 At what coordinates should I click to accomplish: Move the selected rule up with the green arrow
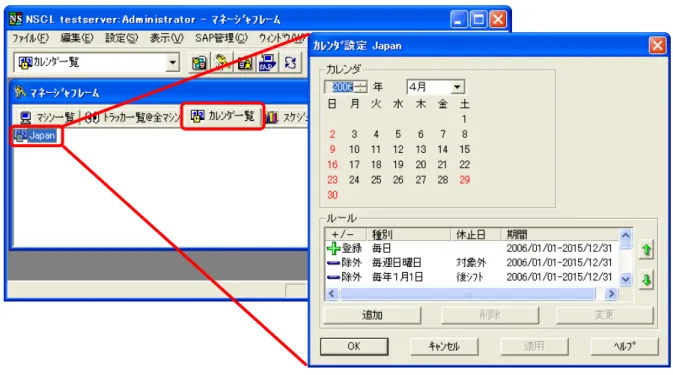(x=646, y=250)
